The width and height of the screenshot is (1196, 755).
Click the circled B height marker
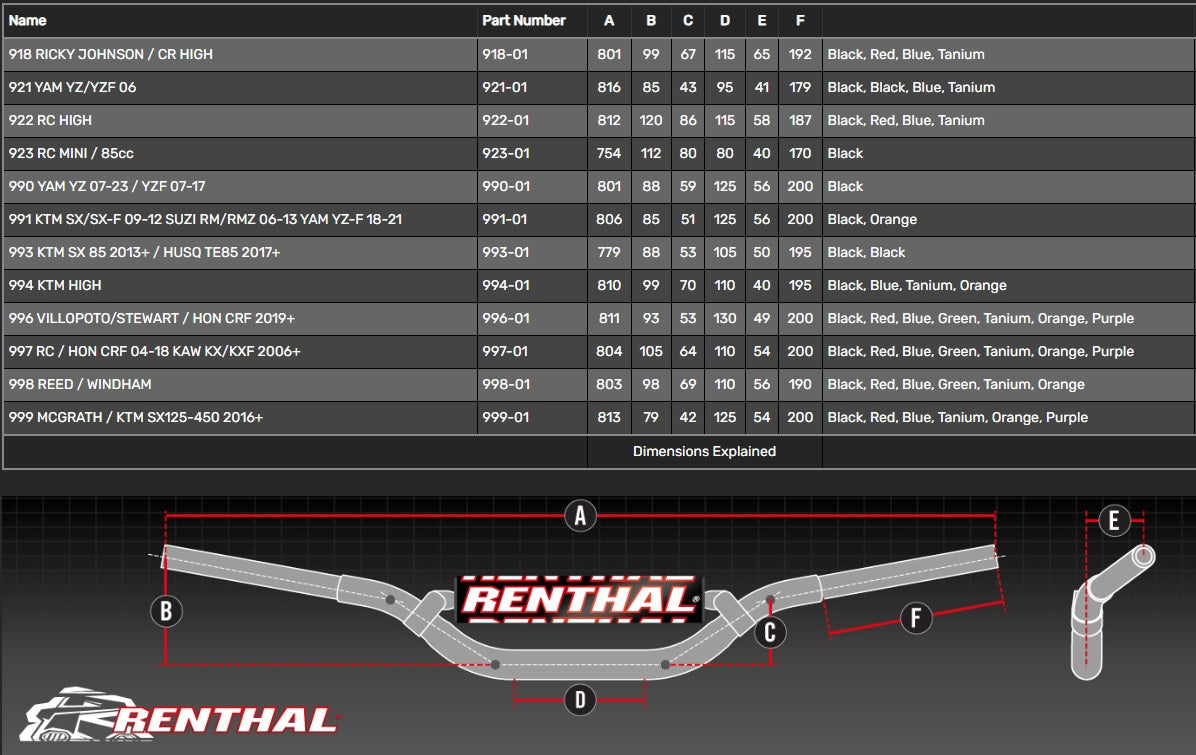pos(166,610)
